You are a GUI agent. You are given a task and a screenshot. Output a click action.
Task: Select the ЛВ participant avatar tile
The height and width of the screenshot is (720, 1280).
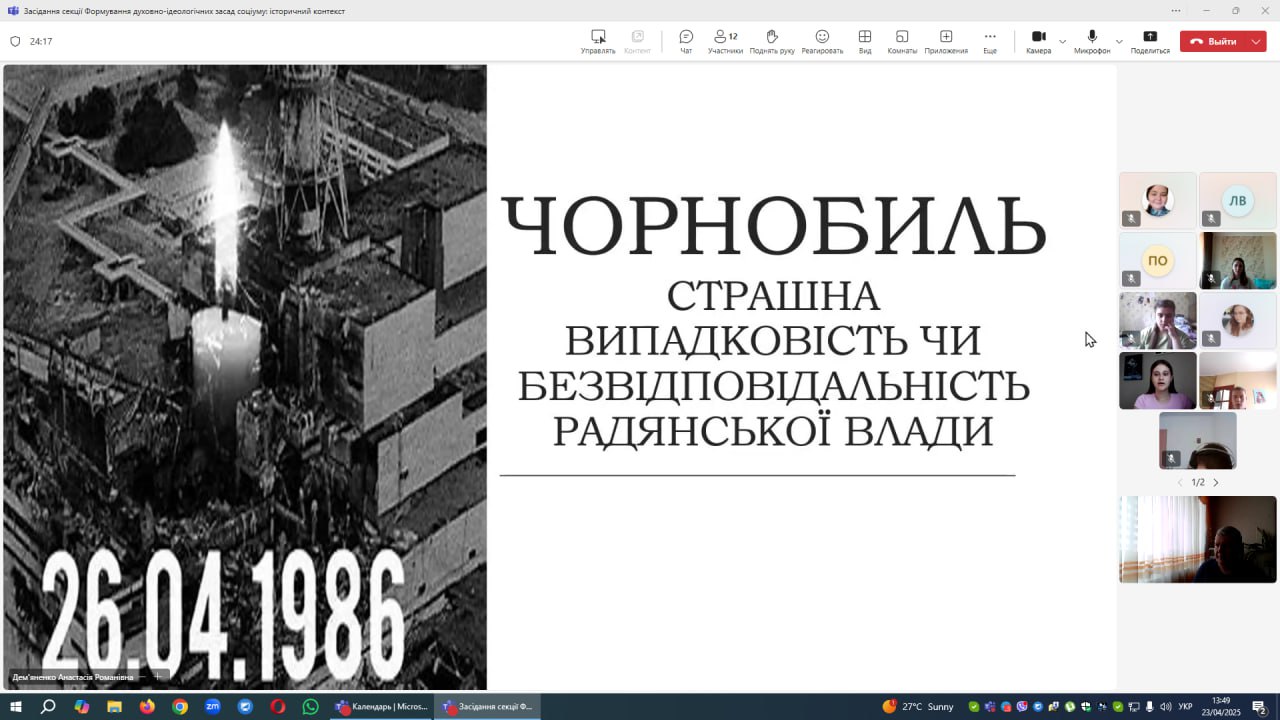(x=1238, y=201)
